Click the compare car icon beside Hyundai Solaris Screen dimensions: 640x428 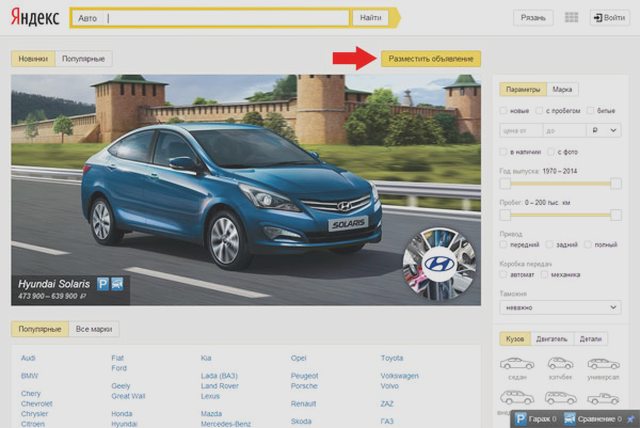click(117, 284)
